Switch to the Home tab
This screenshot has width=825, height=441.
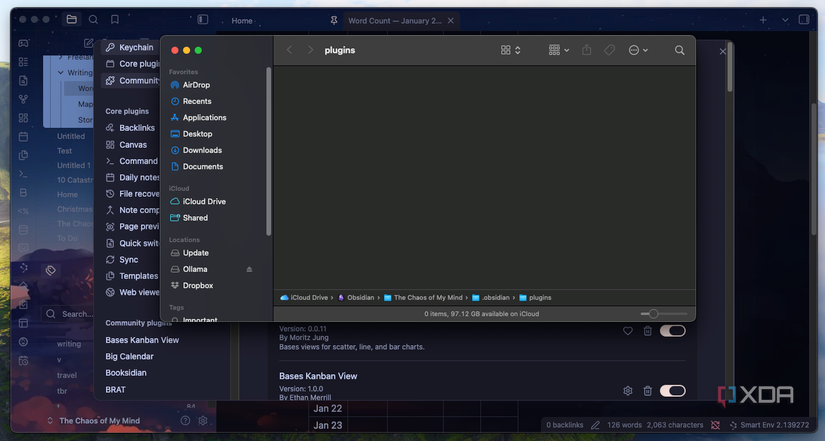coord(242,21)
